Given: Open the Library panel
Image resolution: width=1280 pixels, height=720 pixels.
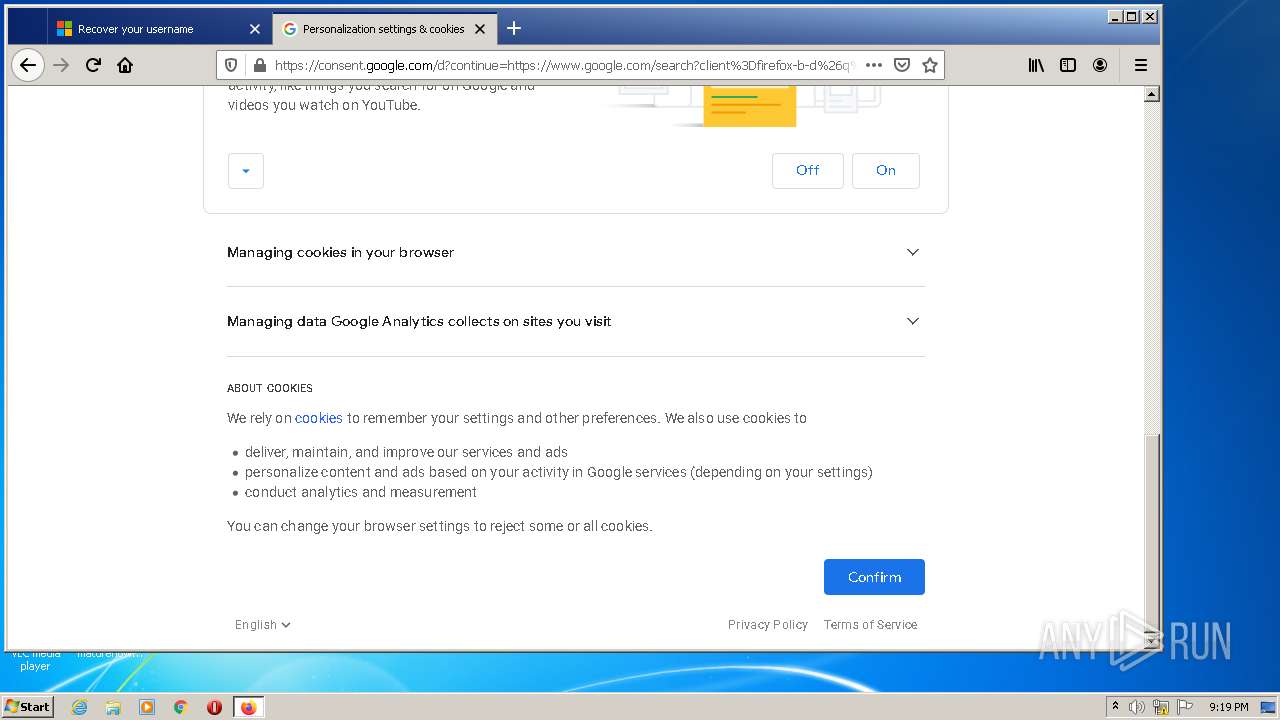Looking at the screenshot, I should [1036, 65].
